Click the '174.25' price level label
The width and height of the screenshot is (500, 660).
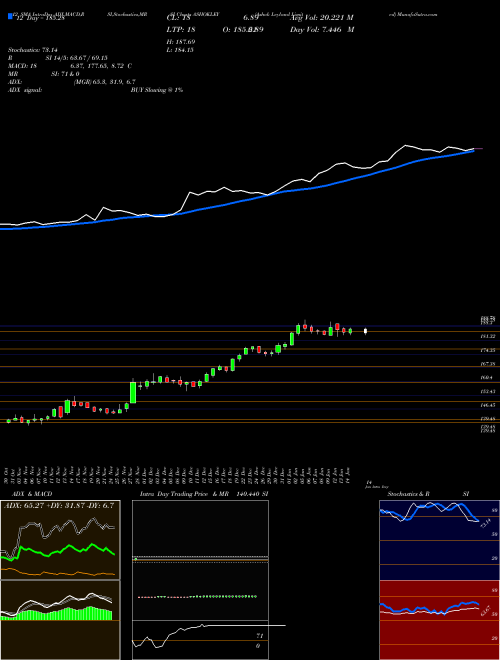tap(488, 350)
